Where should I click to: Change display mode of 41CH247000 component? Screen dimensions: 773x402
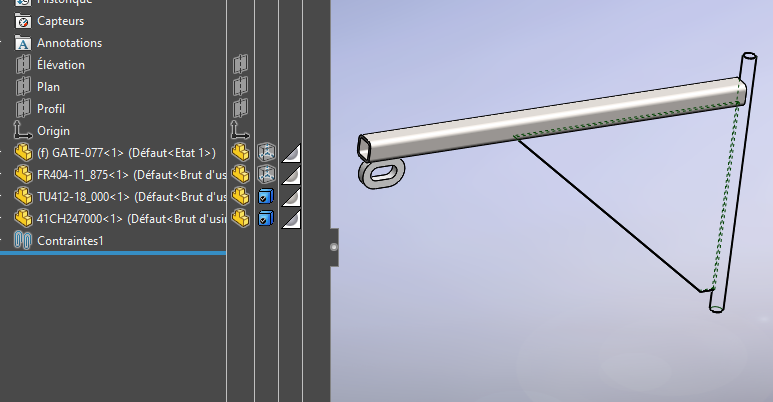[x=266, y=219]
